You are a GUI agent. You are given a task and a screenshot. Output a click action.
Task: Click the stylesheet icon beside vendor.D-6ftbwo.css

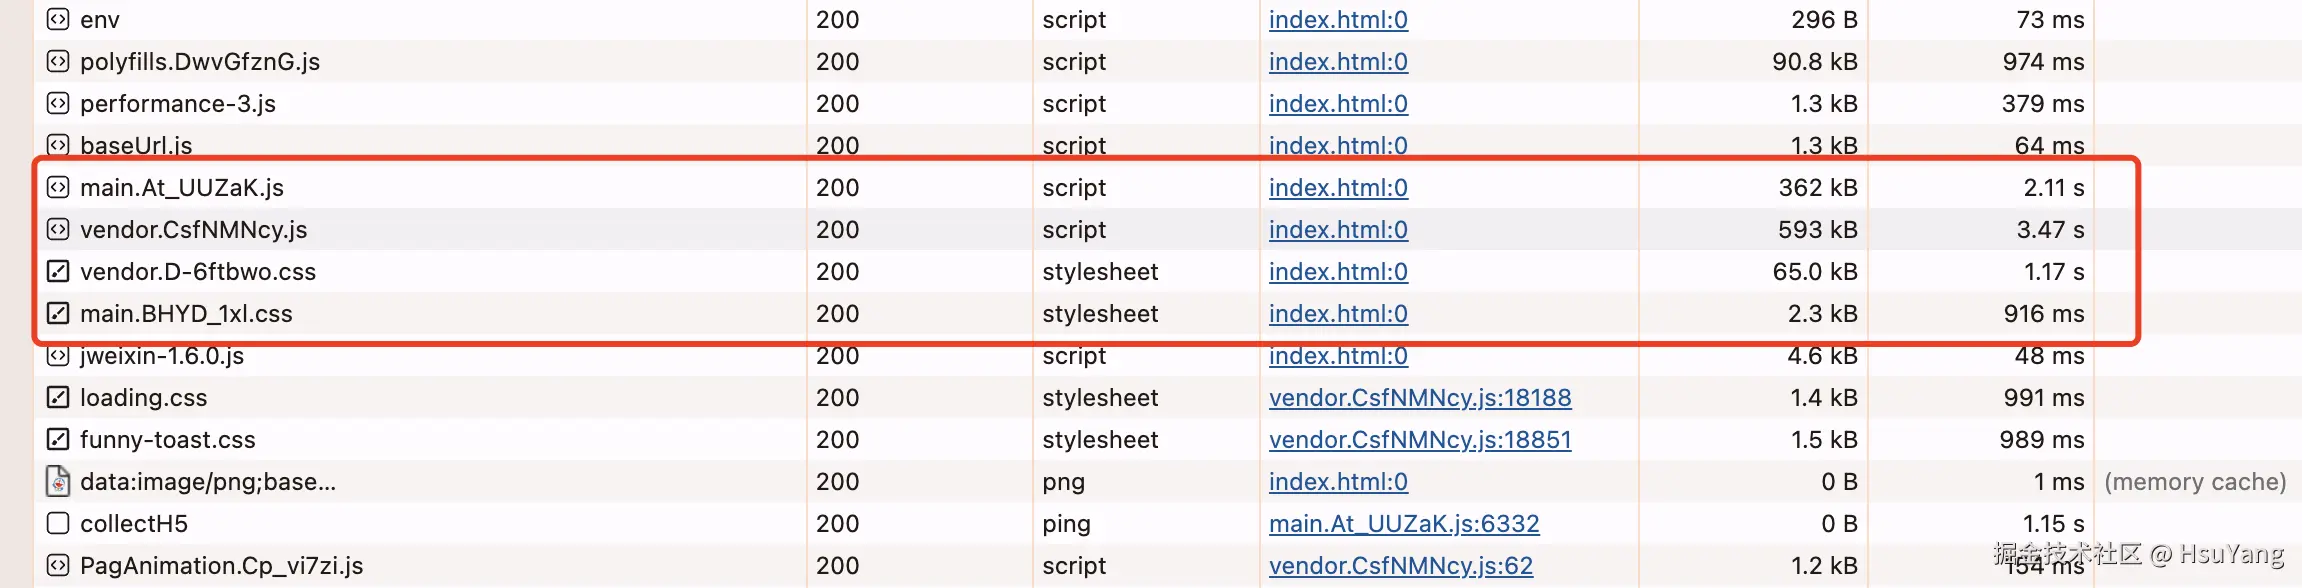pyautogui.click(x=58, y=271)
